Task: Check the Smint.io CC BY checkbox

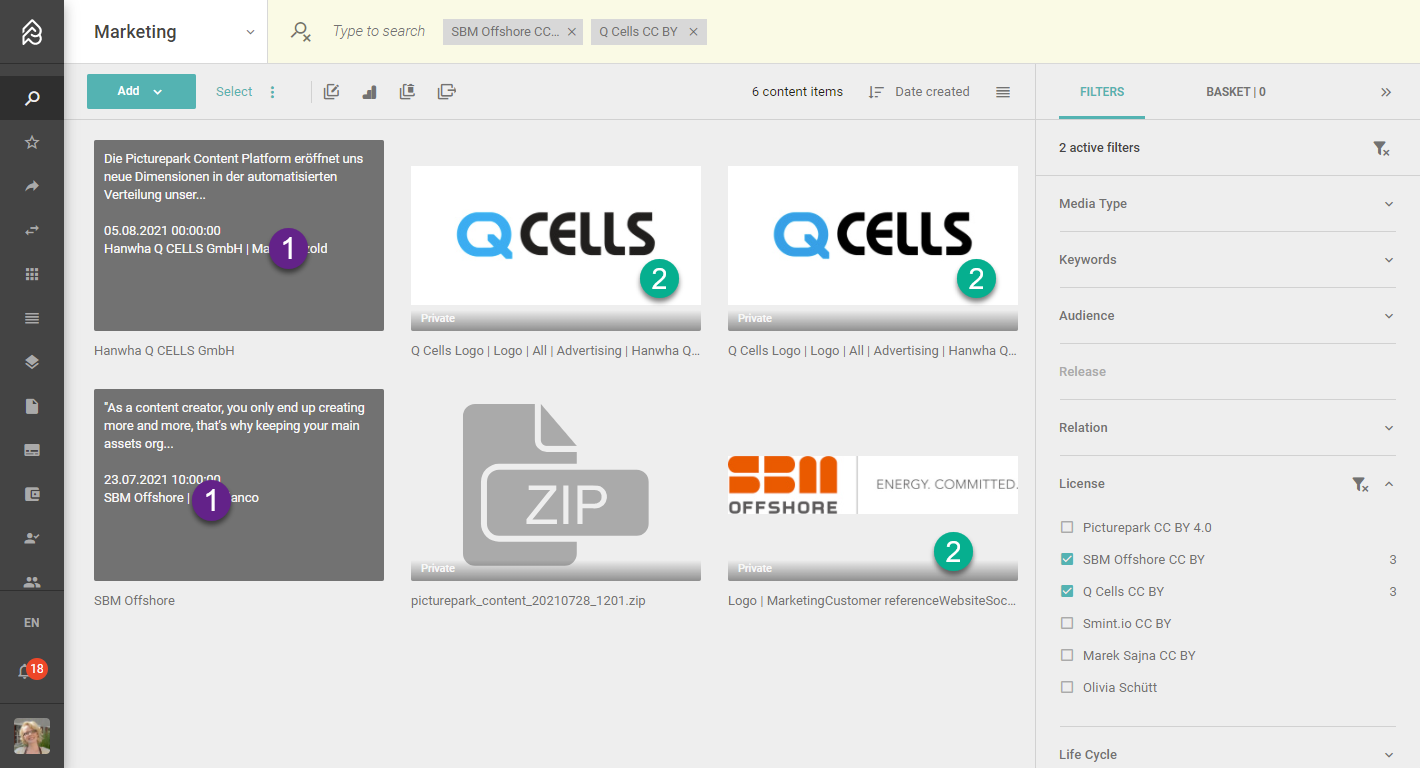Action: coord(1067,623)
